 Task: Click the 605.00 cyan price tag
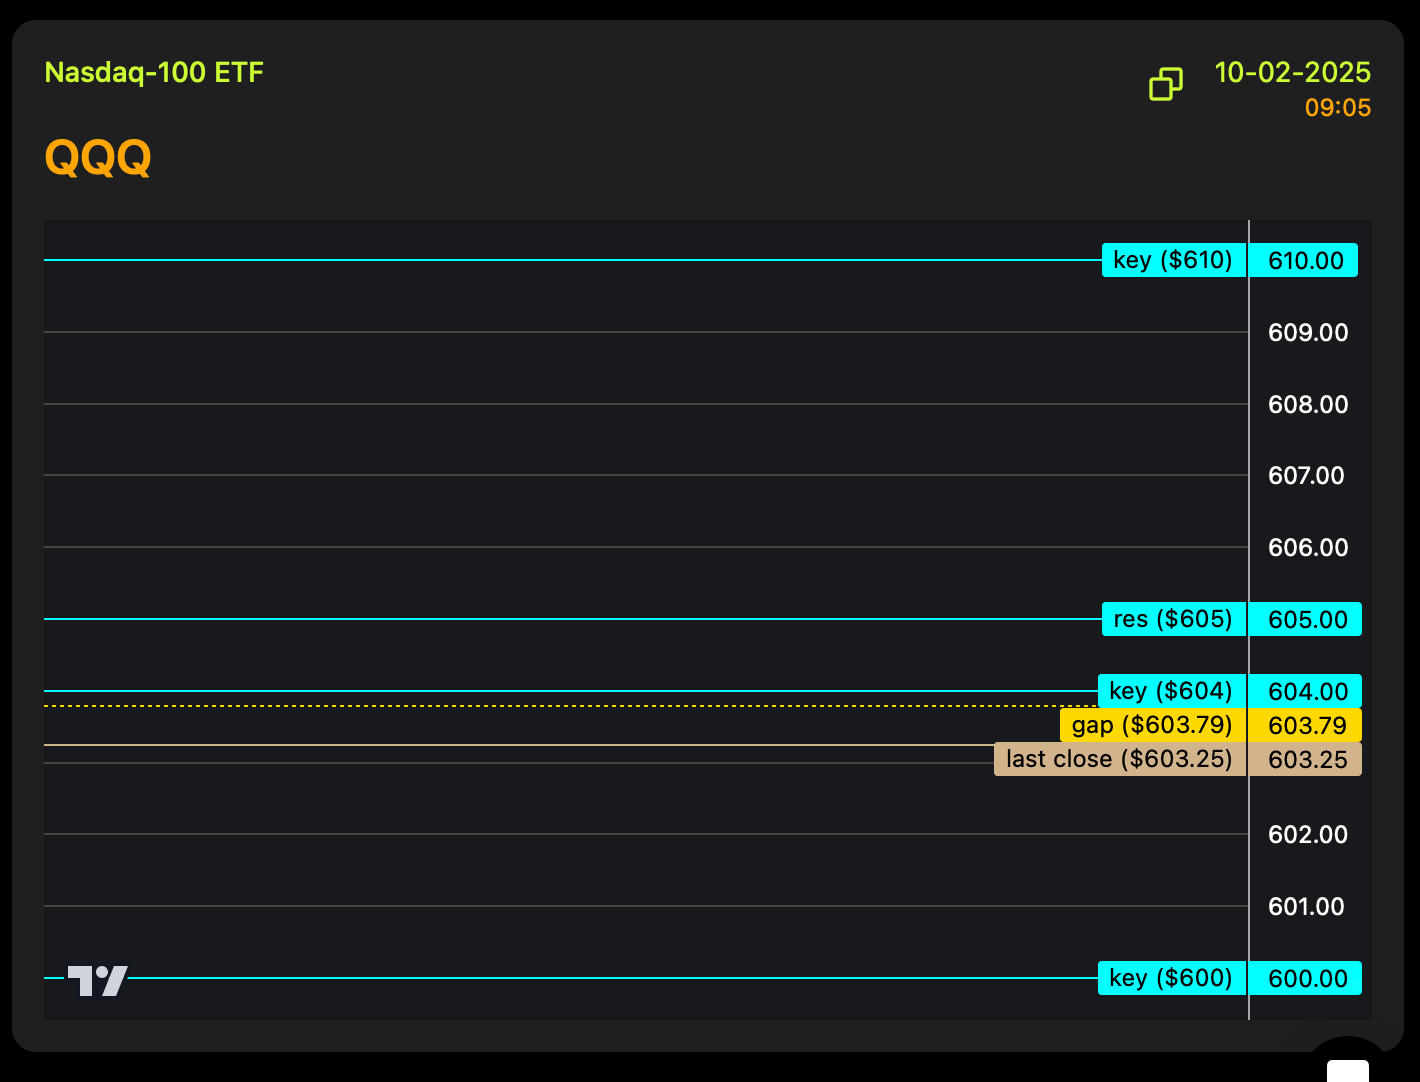[x=1307, y=620]
